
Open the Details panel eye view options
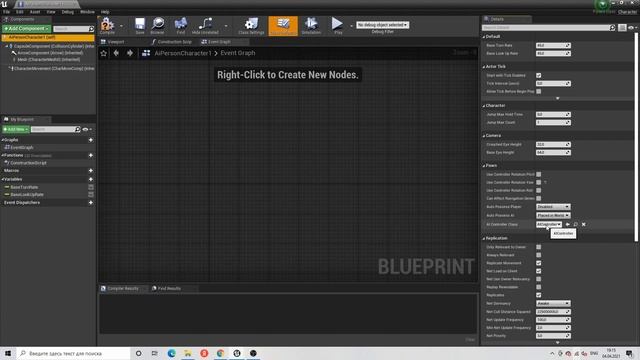coord(632,27)
